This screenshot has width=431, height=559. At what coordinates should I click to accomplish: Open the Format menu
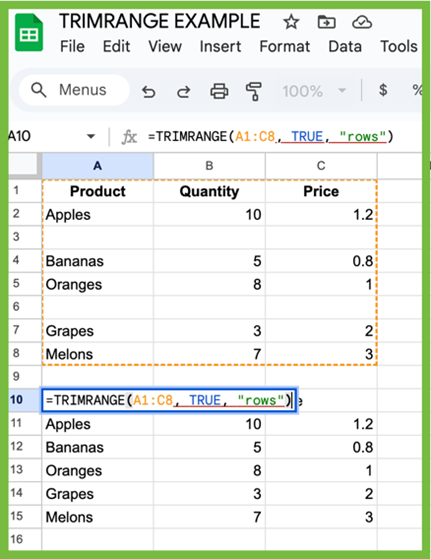(x=284, y=46)
